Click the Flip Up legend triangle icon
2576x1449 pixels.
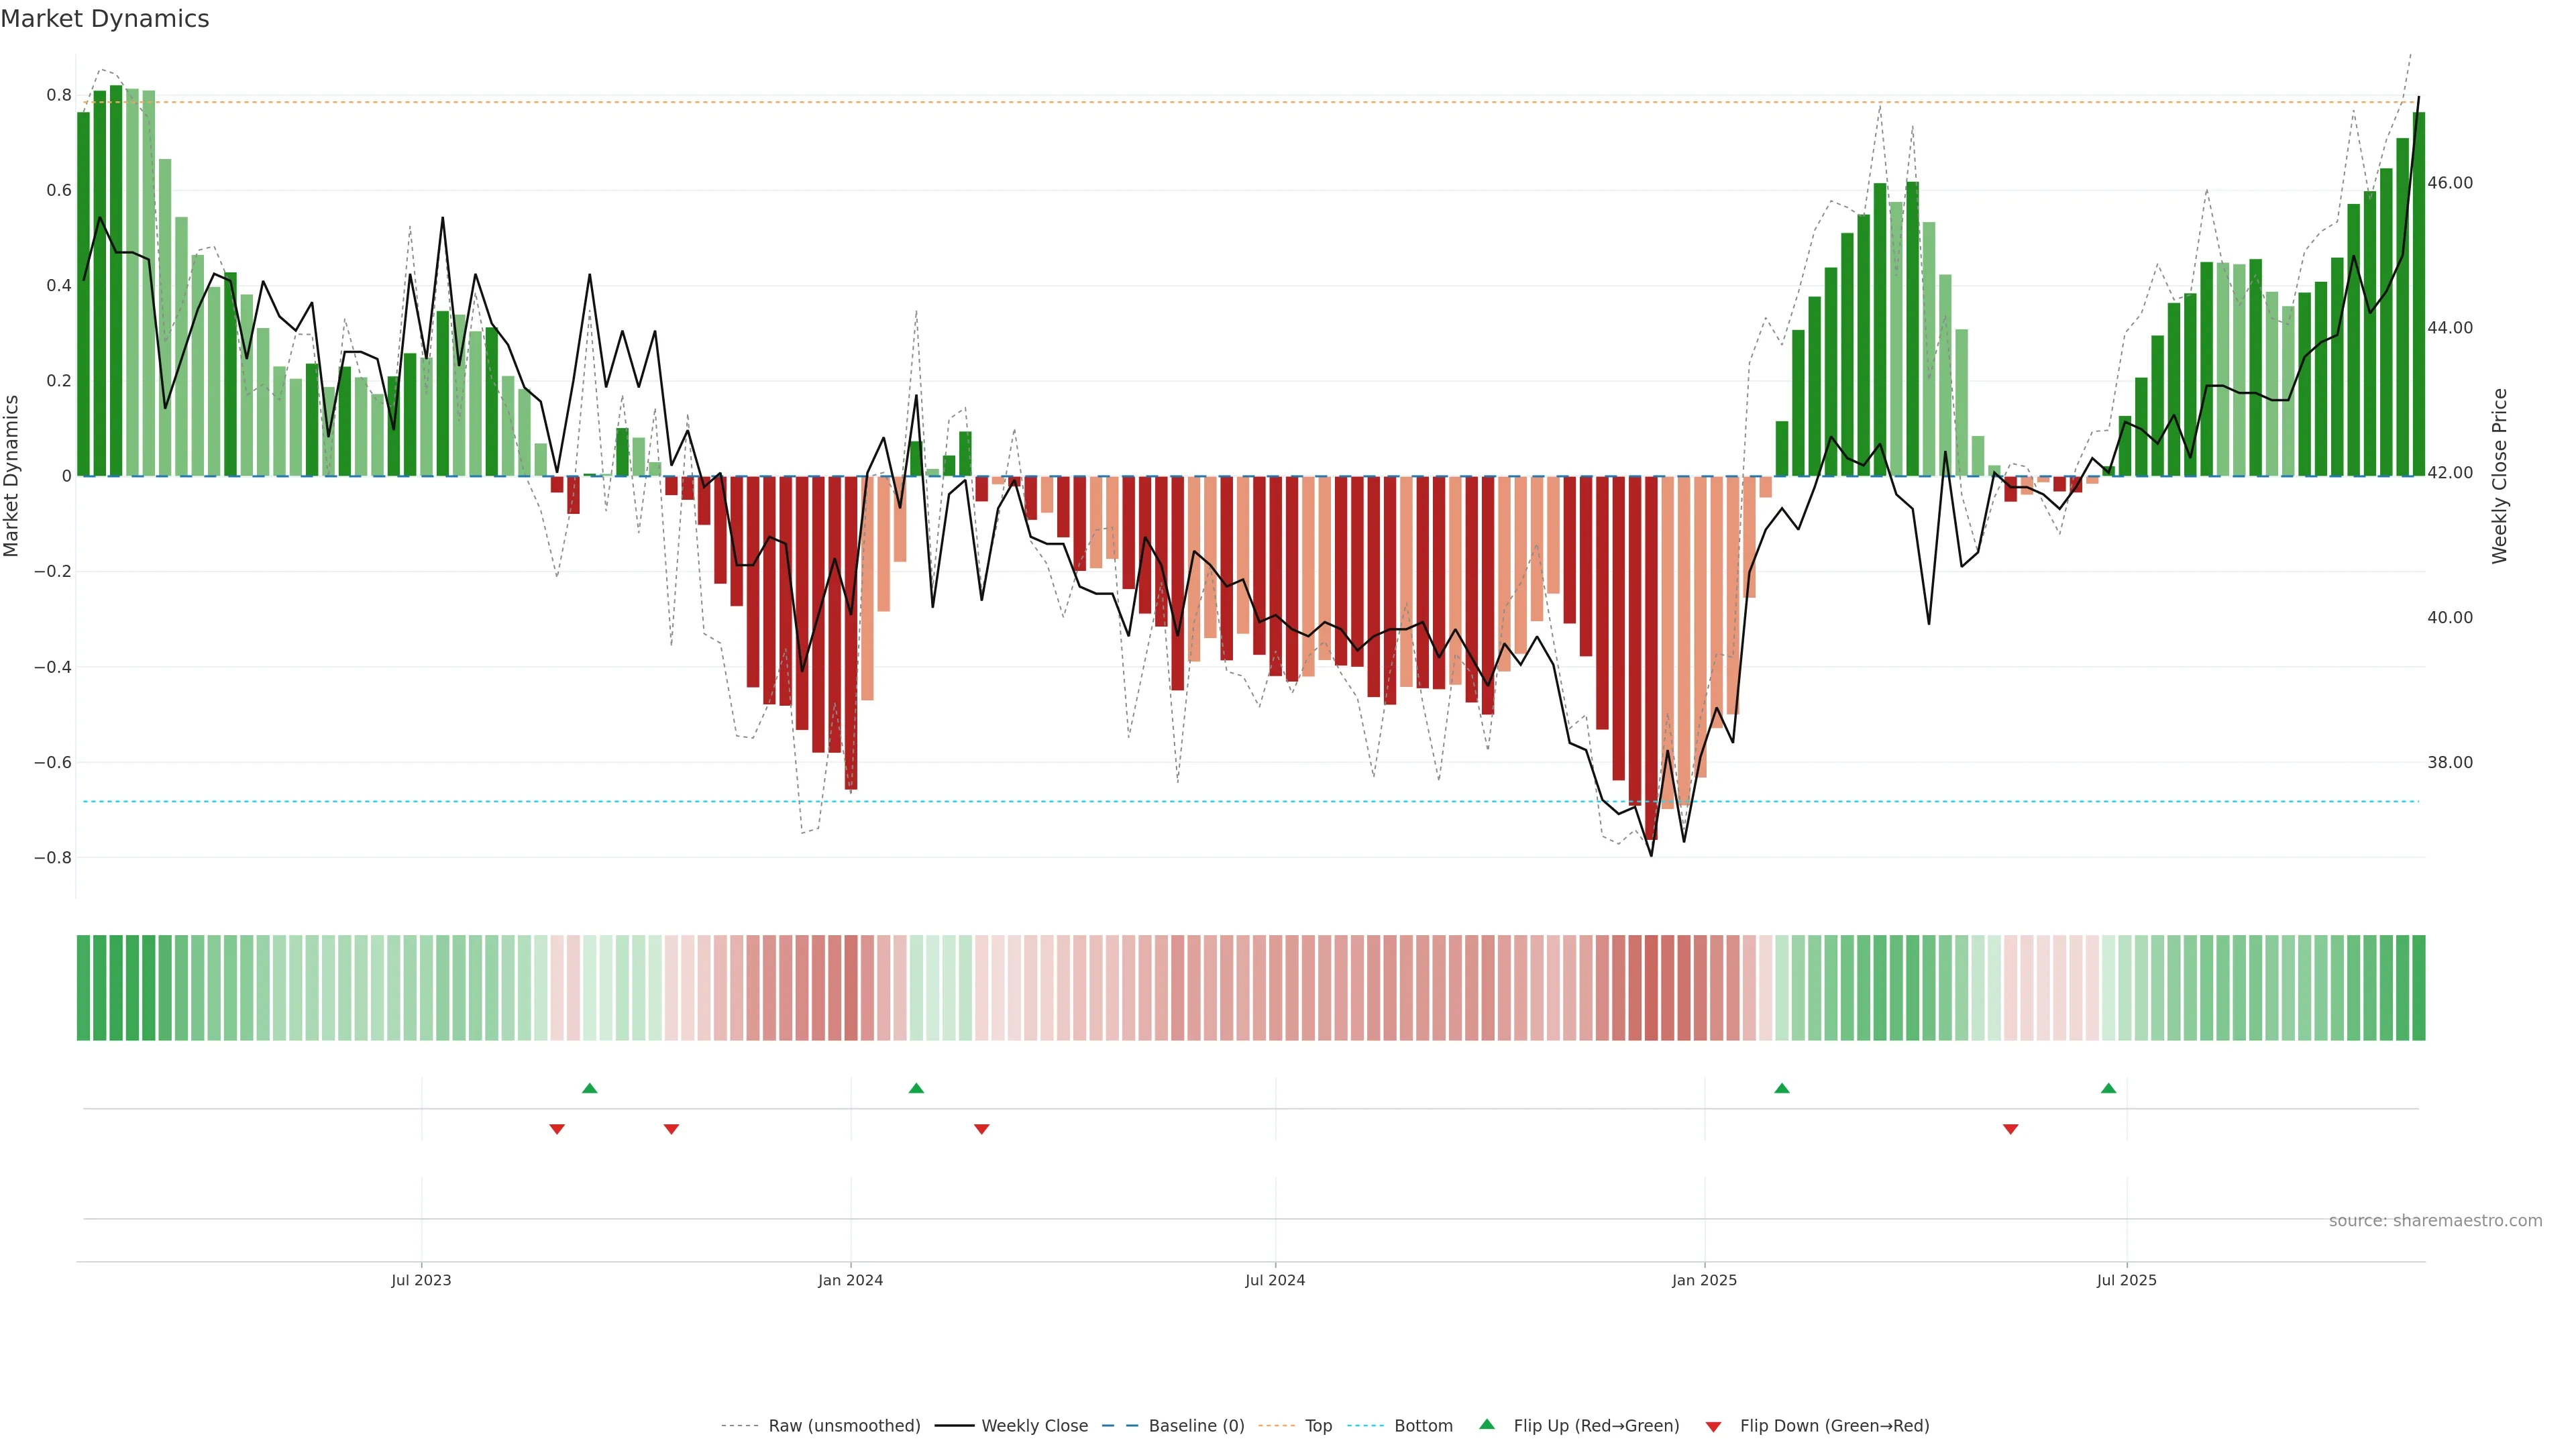tap(1486, 1424)
